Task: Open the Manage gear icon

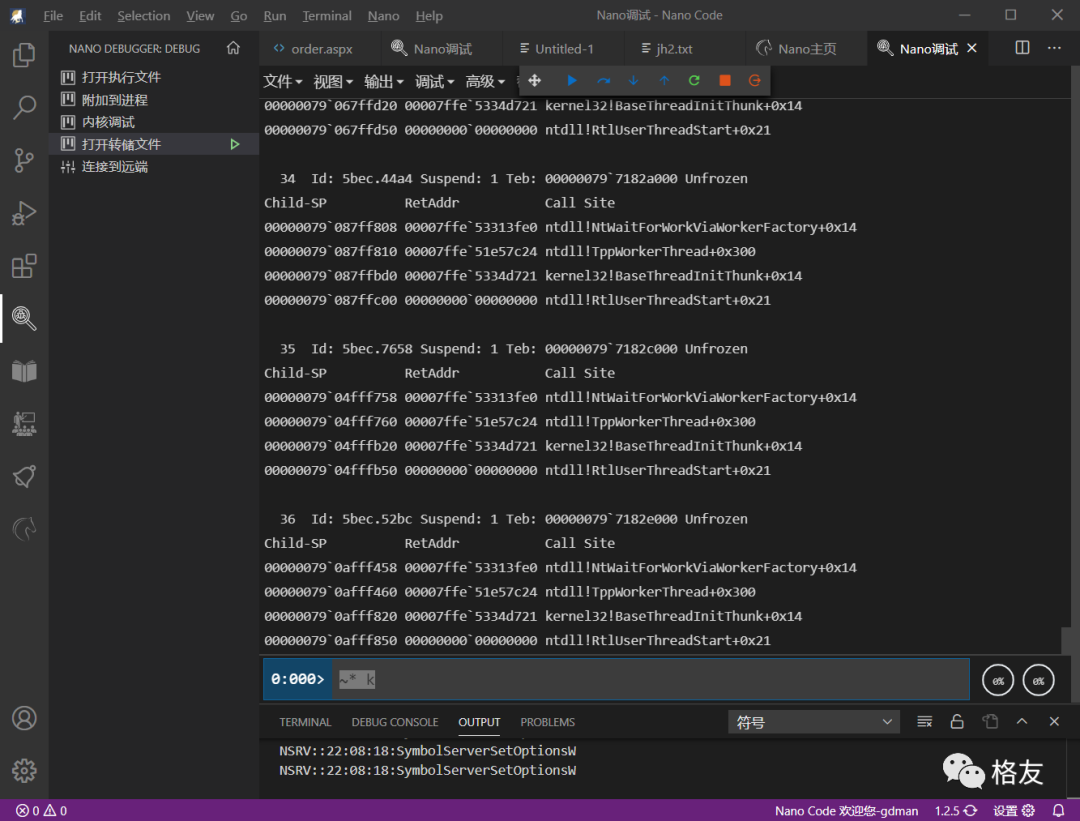Action: [x=24, y=771]
